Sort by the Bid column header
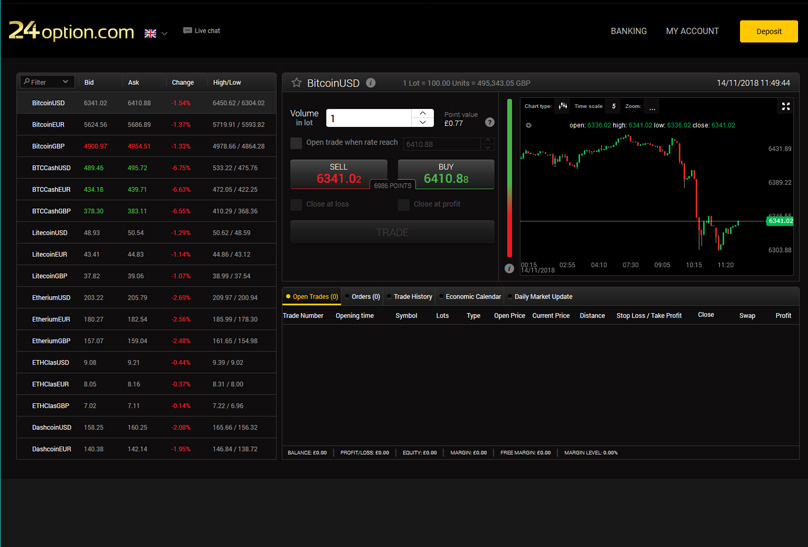808x547 pixels. pyautogui.click(x=89, y=82)
